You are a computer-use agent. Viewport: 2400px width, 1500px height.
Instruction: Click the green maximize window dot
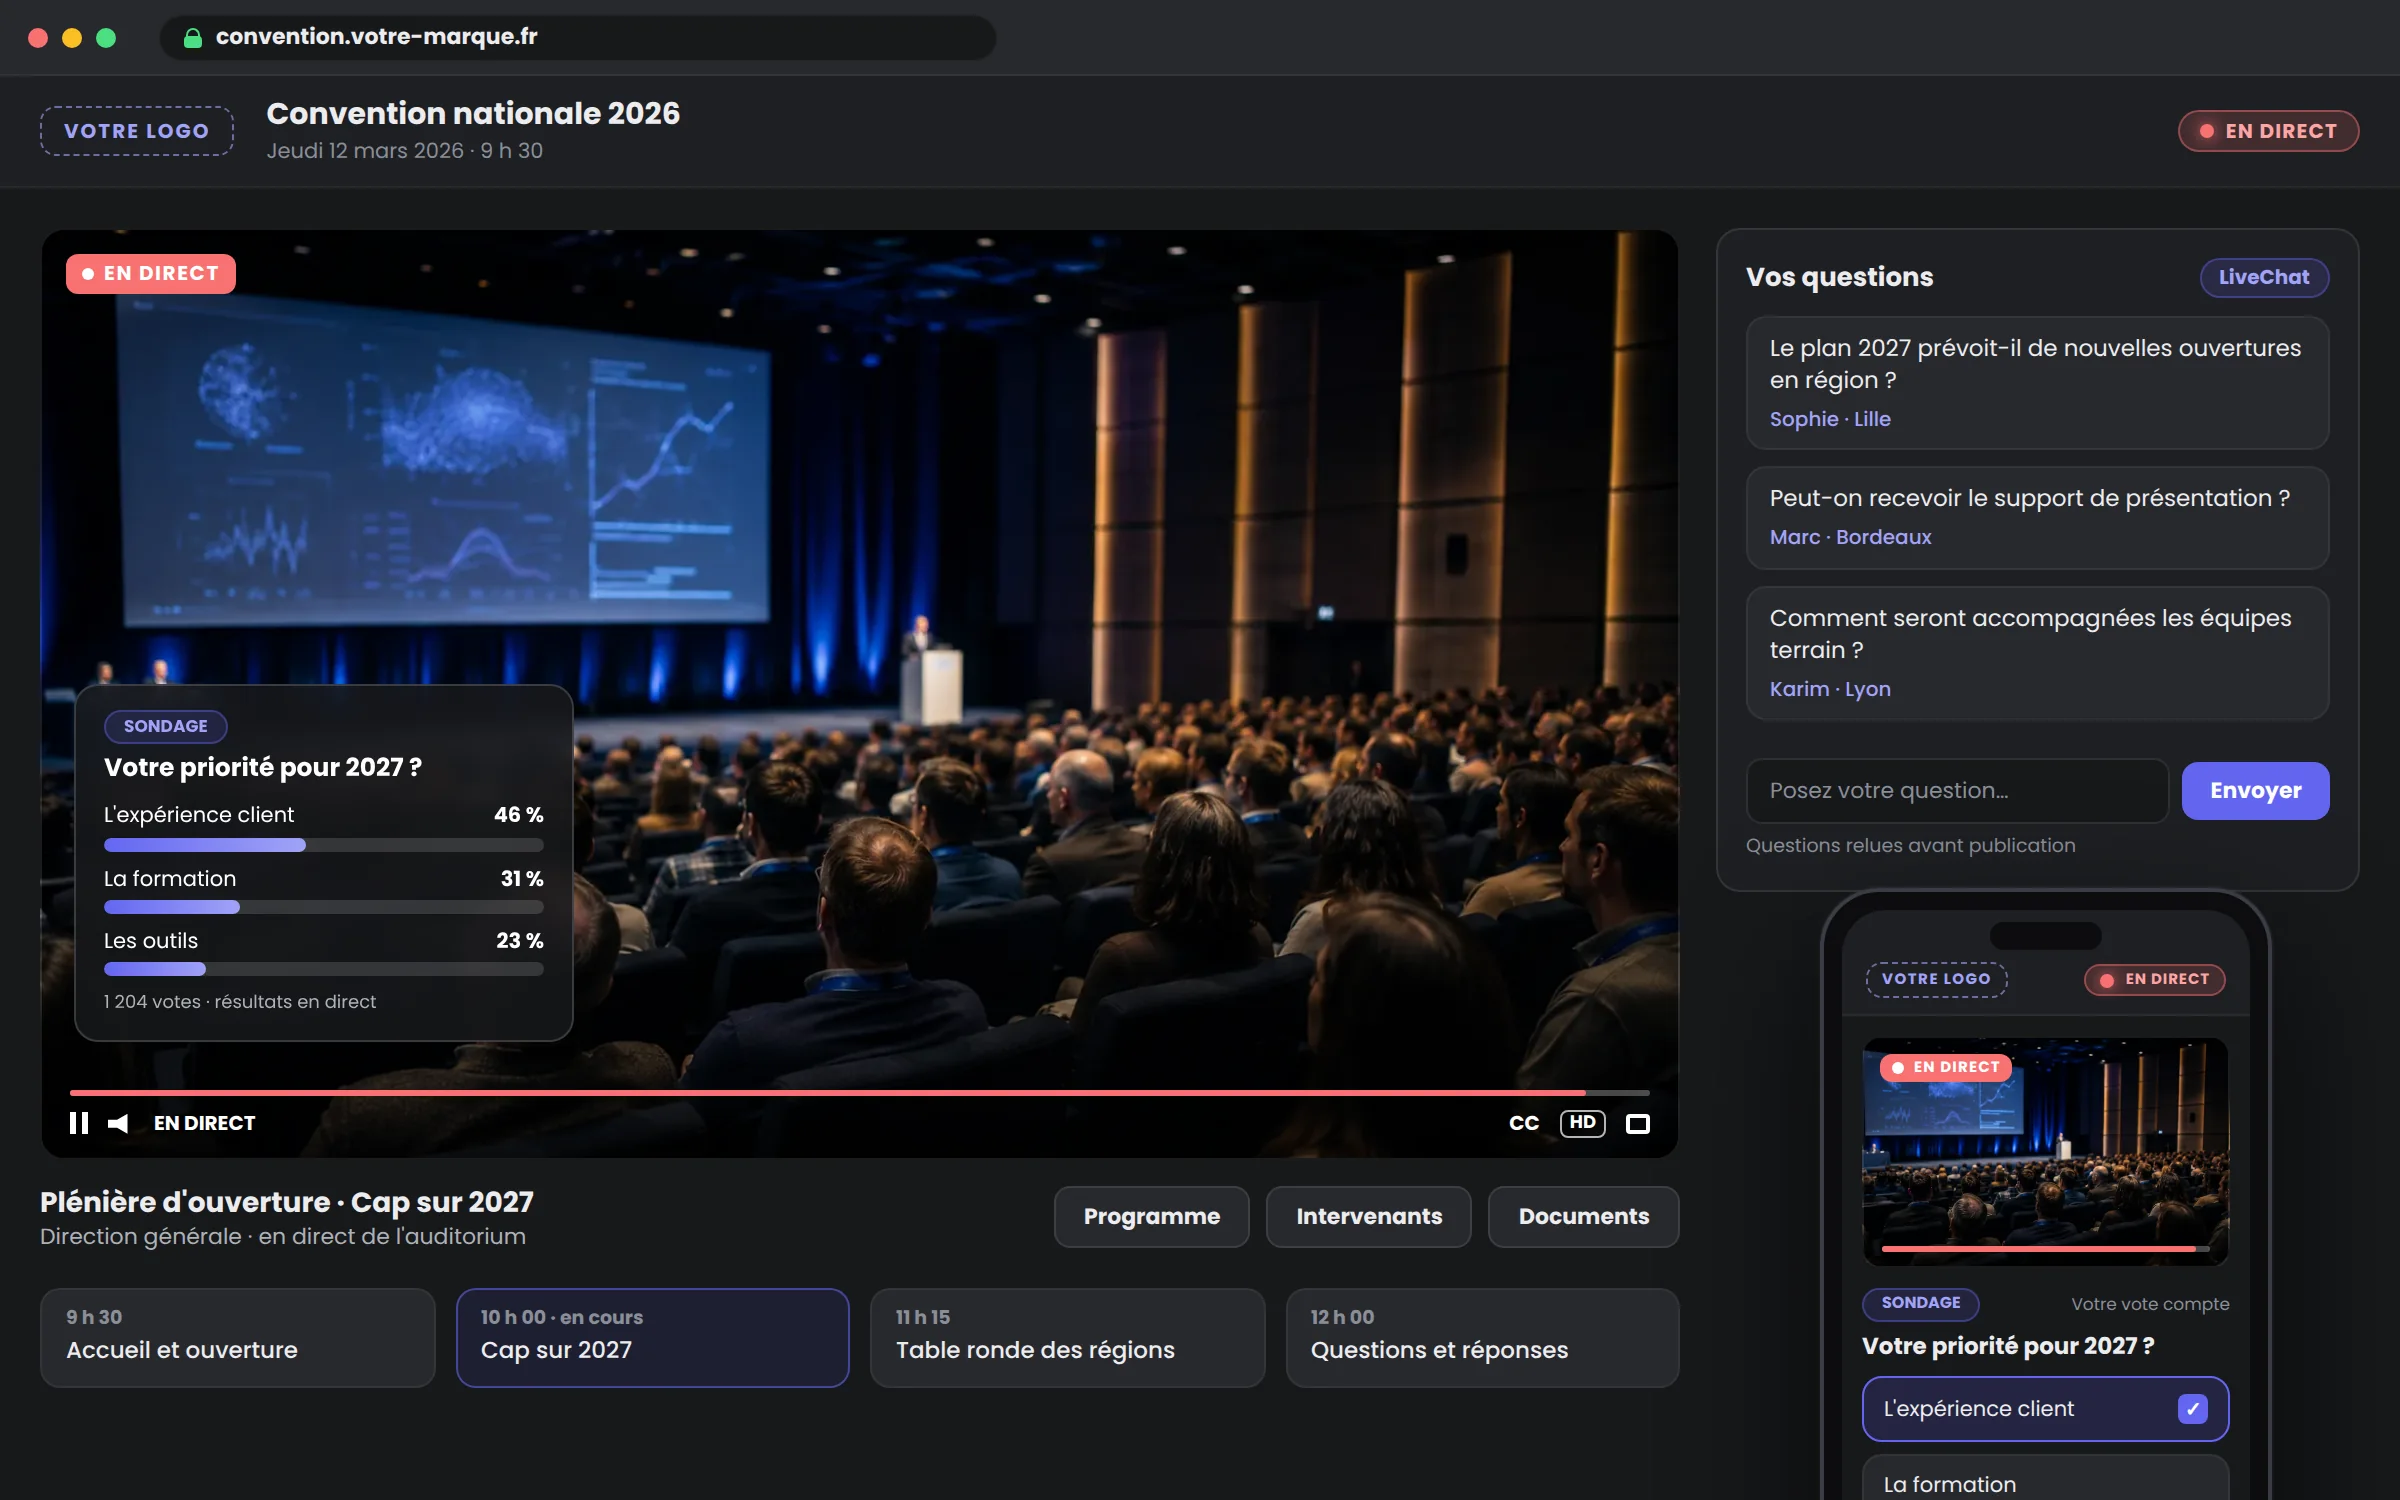point(106,38)
